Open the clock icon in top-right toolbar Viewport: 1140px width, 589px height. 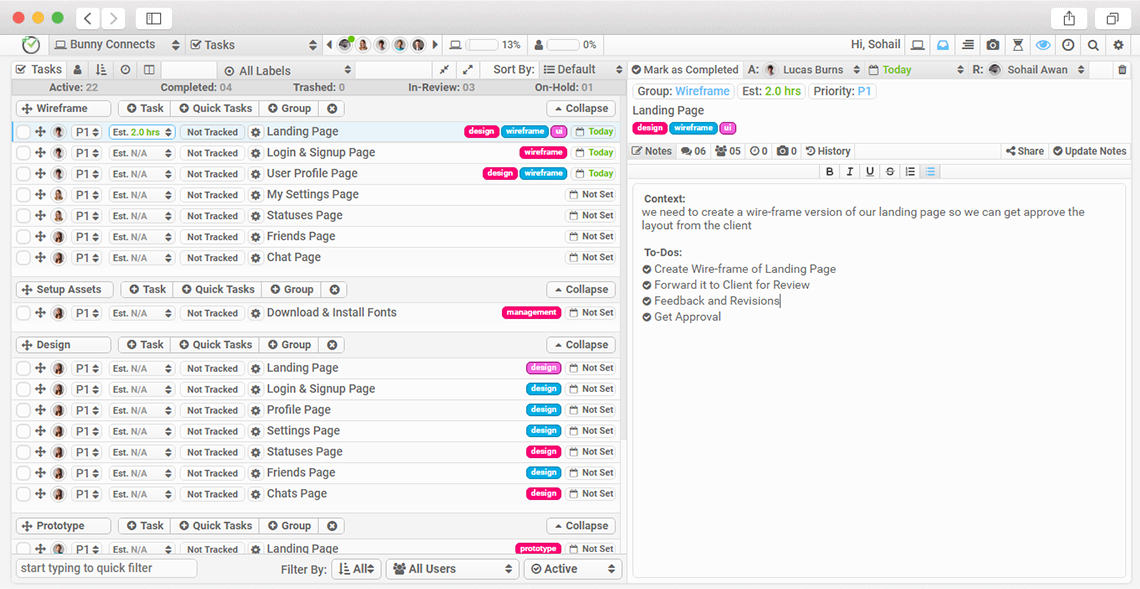point(1068,45)
